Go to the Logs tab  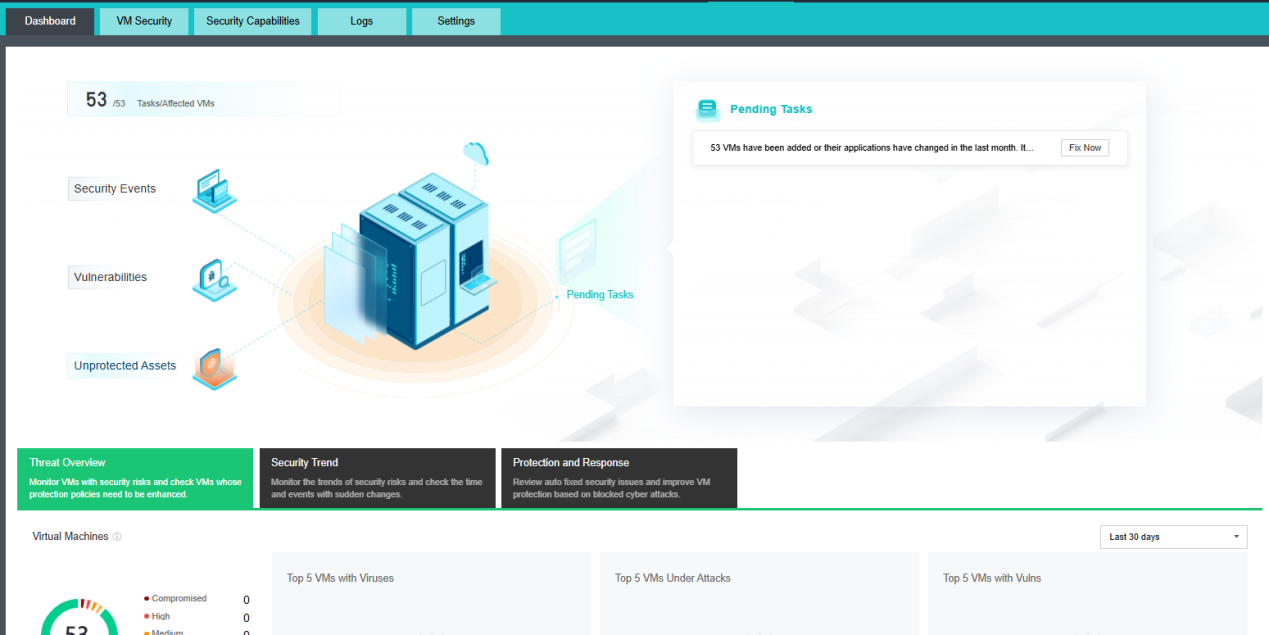coord(362,21)
